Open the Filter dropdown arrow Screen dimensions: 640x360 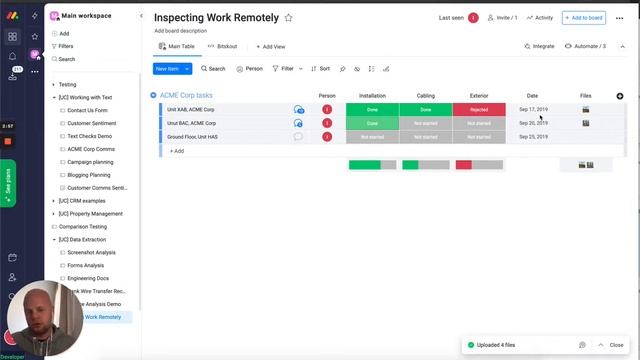click(301, 69)
